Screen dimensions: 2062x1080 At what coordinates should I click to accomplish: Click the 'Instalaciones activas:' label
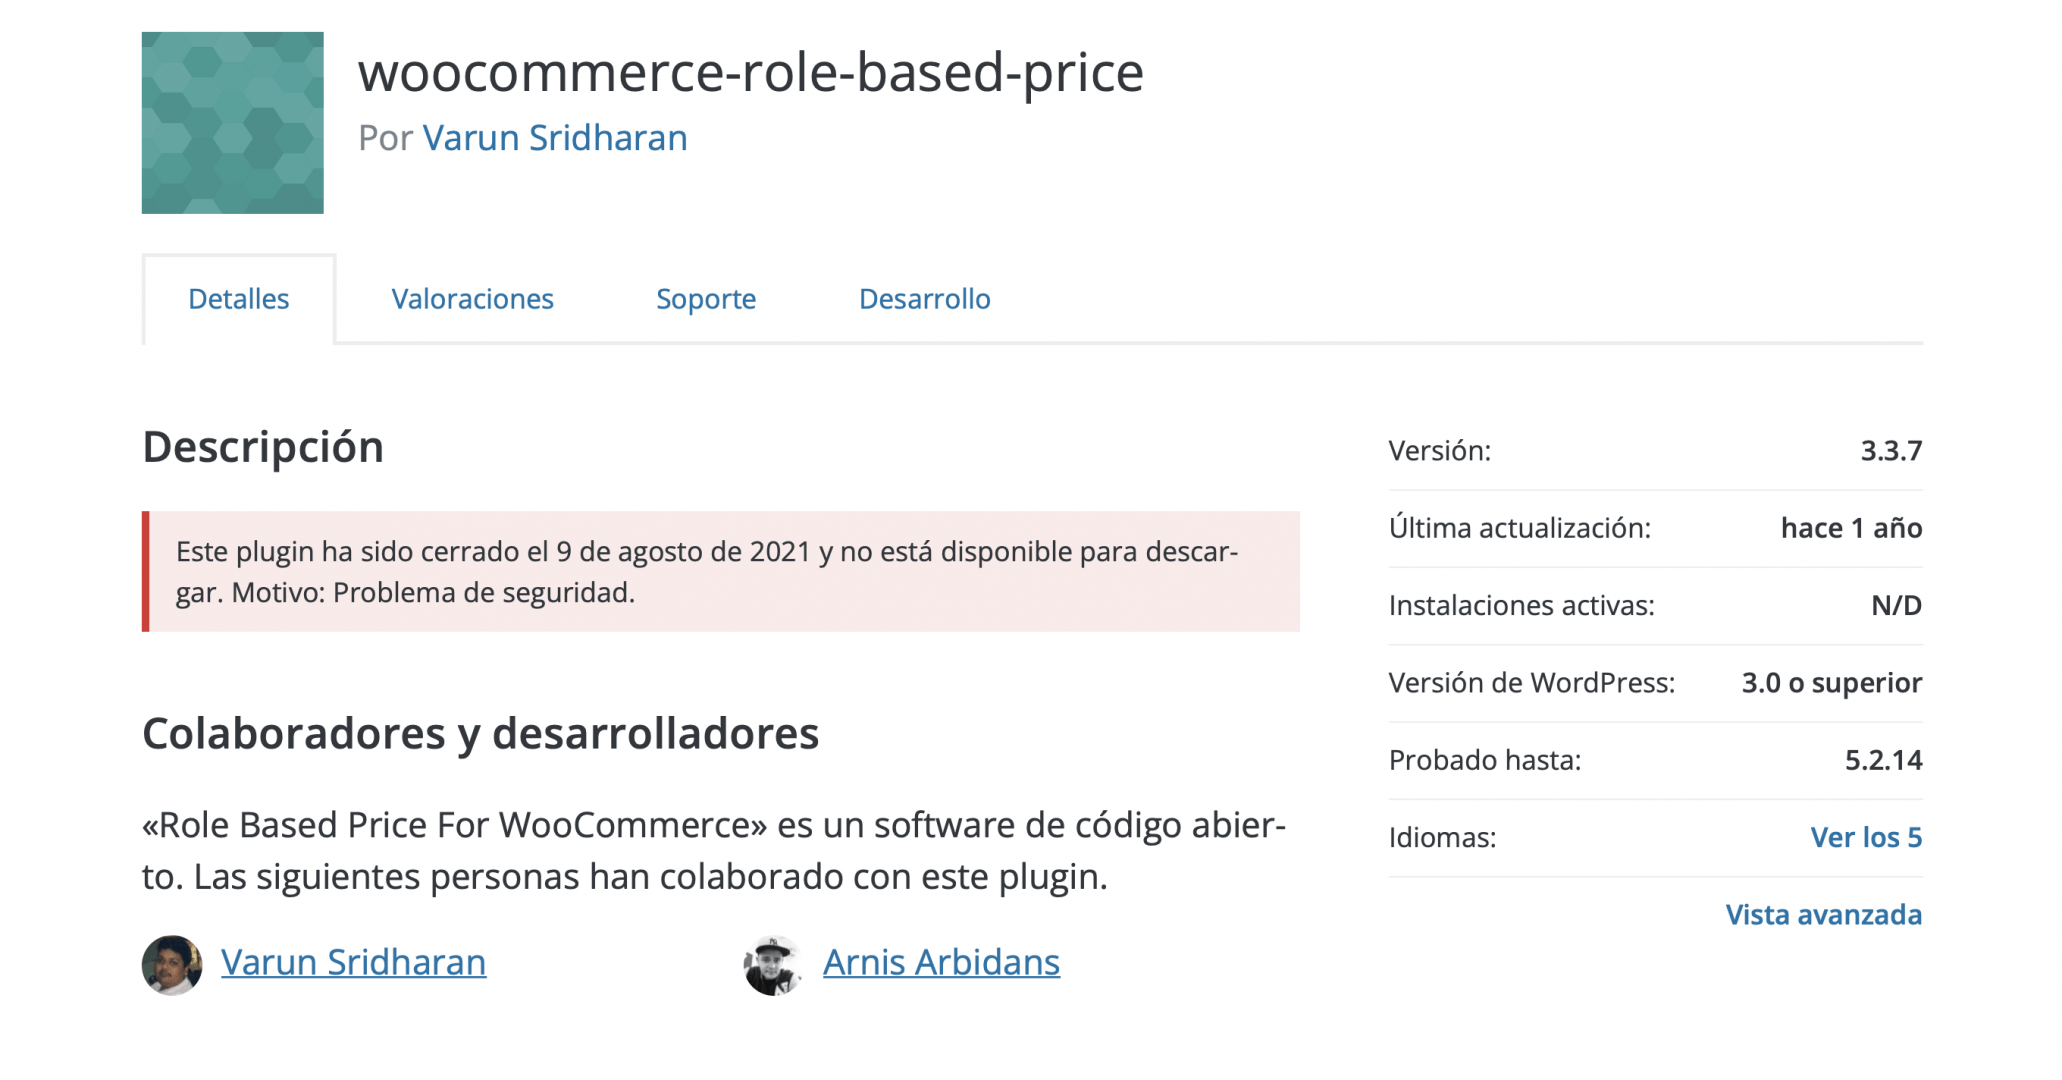coord(1522,605)
